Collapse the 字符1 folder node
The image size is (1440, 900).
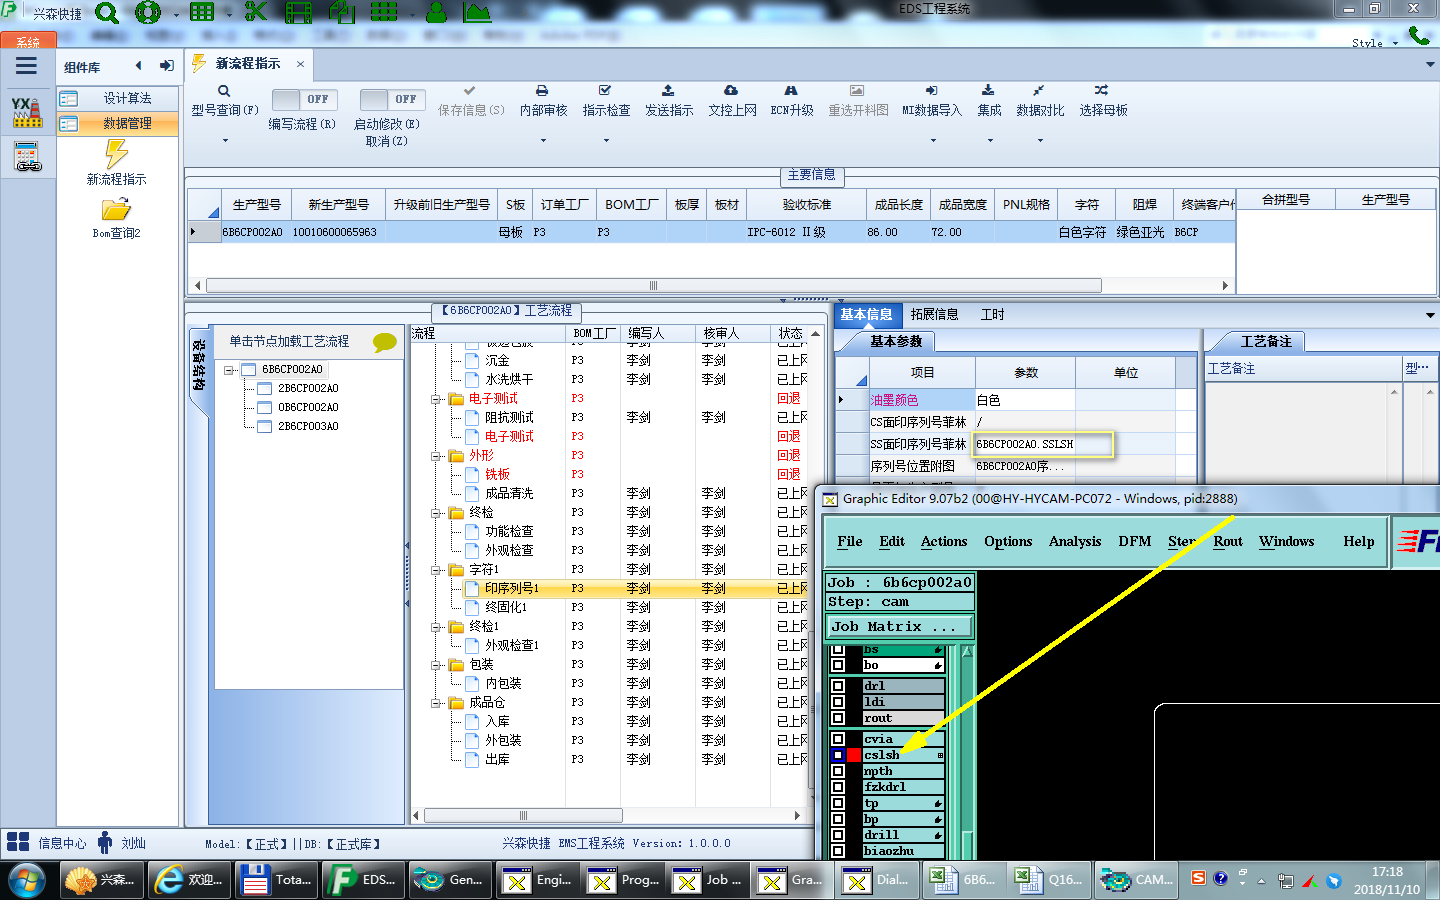tap(436, 570)
